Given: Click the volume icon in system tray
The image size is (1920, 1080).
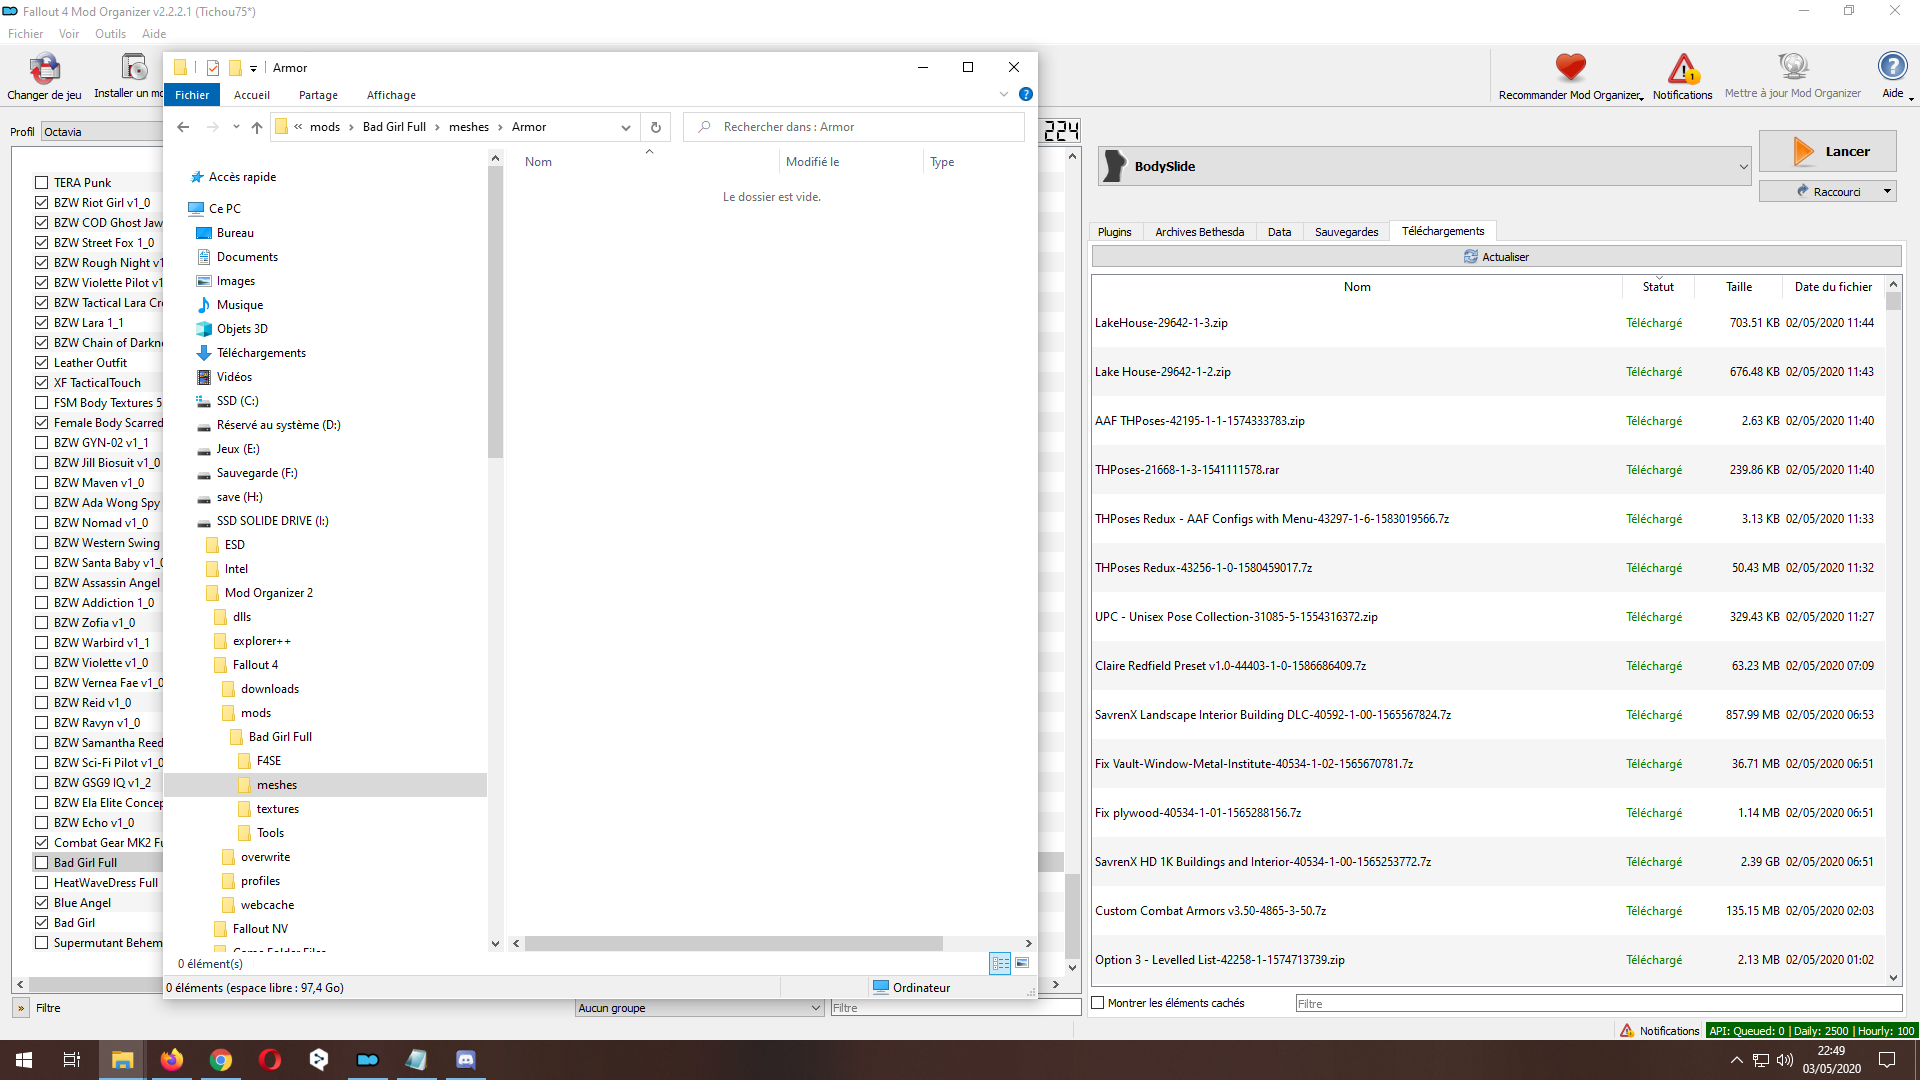Looking at the screenshot, I should coord(1785,1060).
